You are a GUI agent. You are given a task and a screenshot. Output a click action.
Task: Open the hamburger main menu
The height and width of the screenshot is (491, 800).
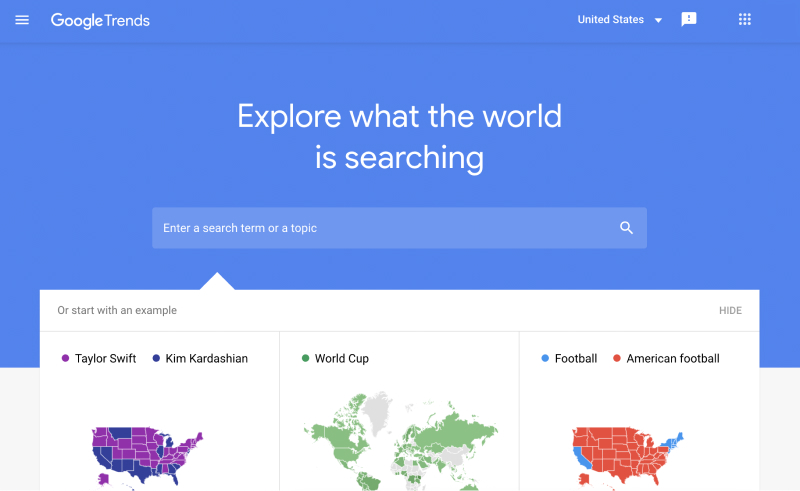22,20
